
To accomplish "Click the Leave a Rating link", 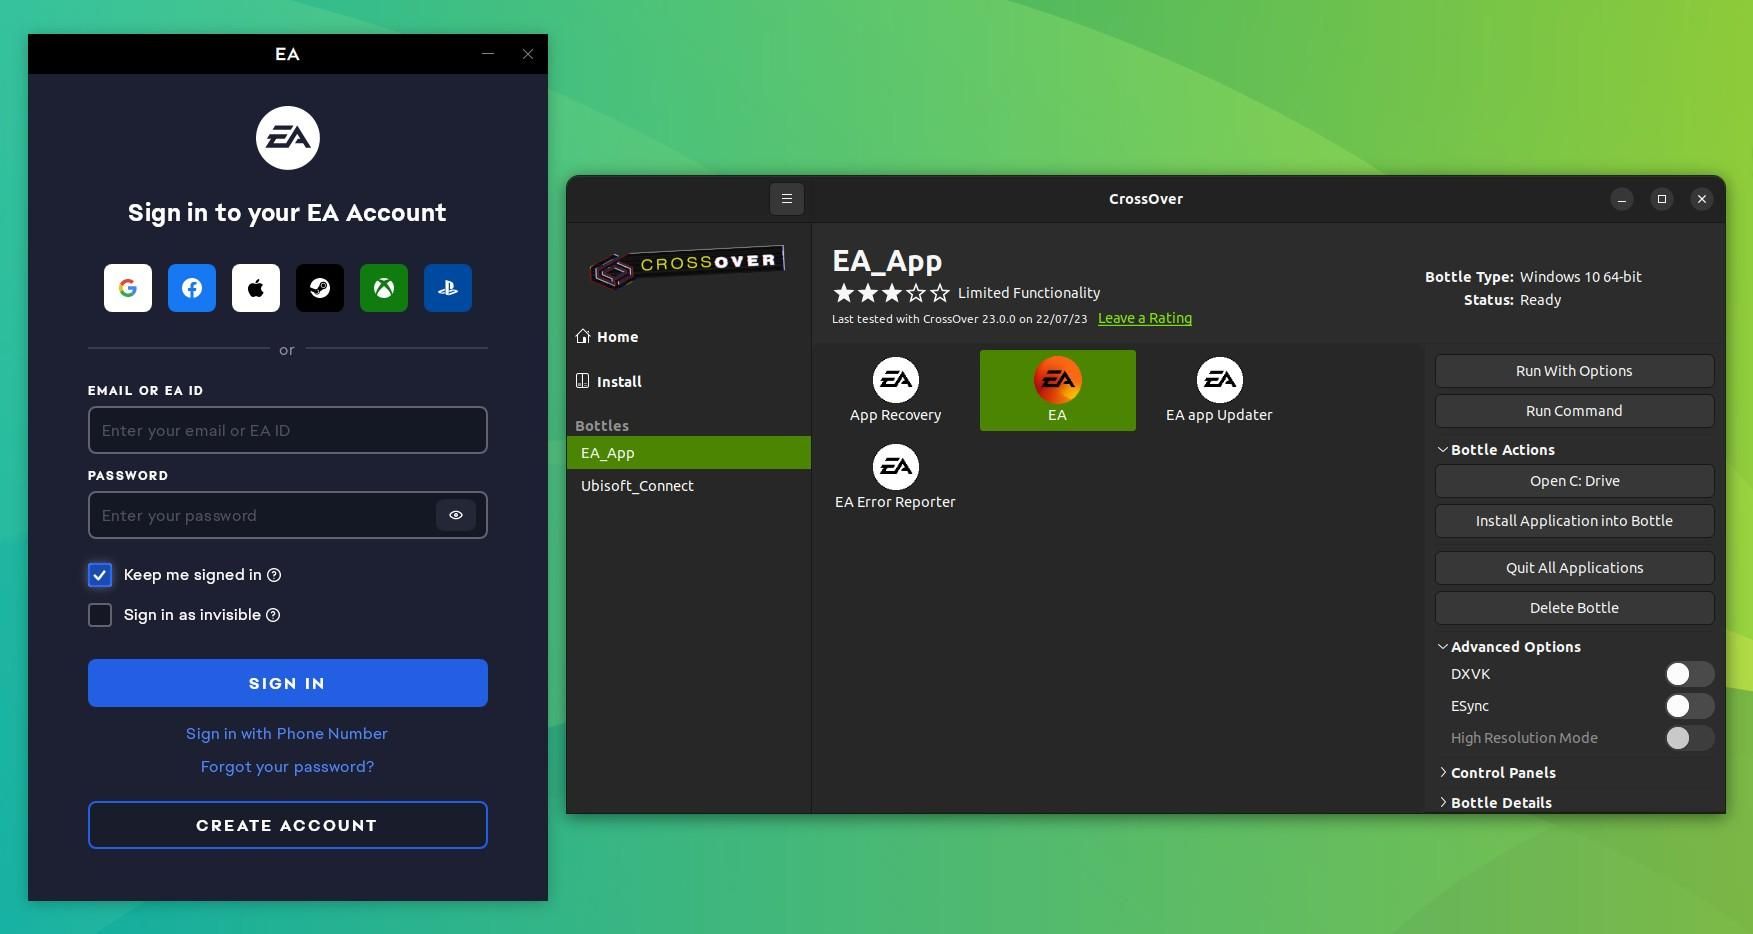I will click(x=1144, y=318).
